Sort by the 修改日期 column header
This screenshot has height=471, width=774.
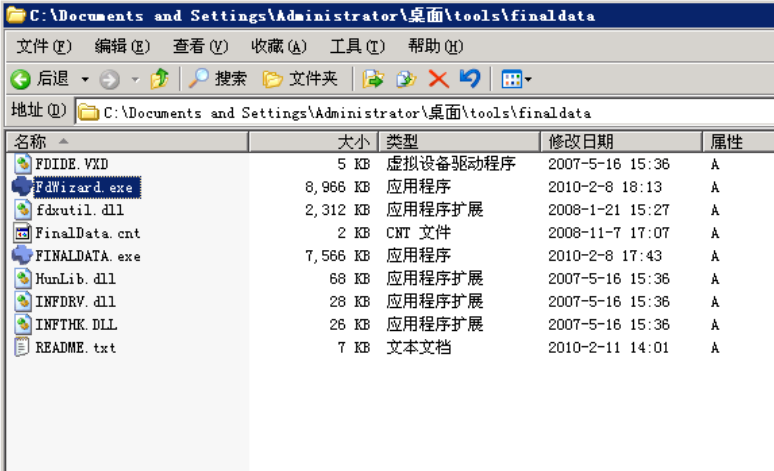[x=621, y=142]
